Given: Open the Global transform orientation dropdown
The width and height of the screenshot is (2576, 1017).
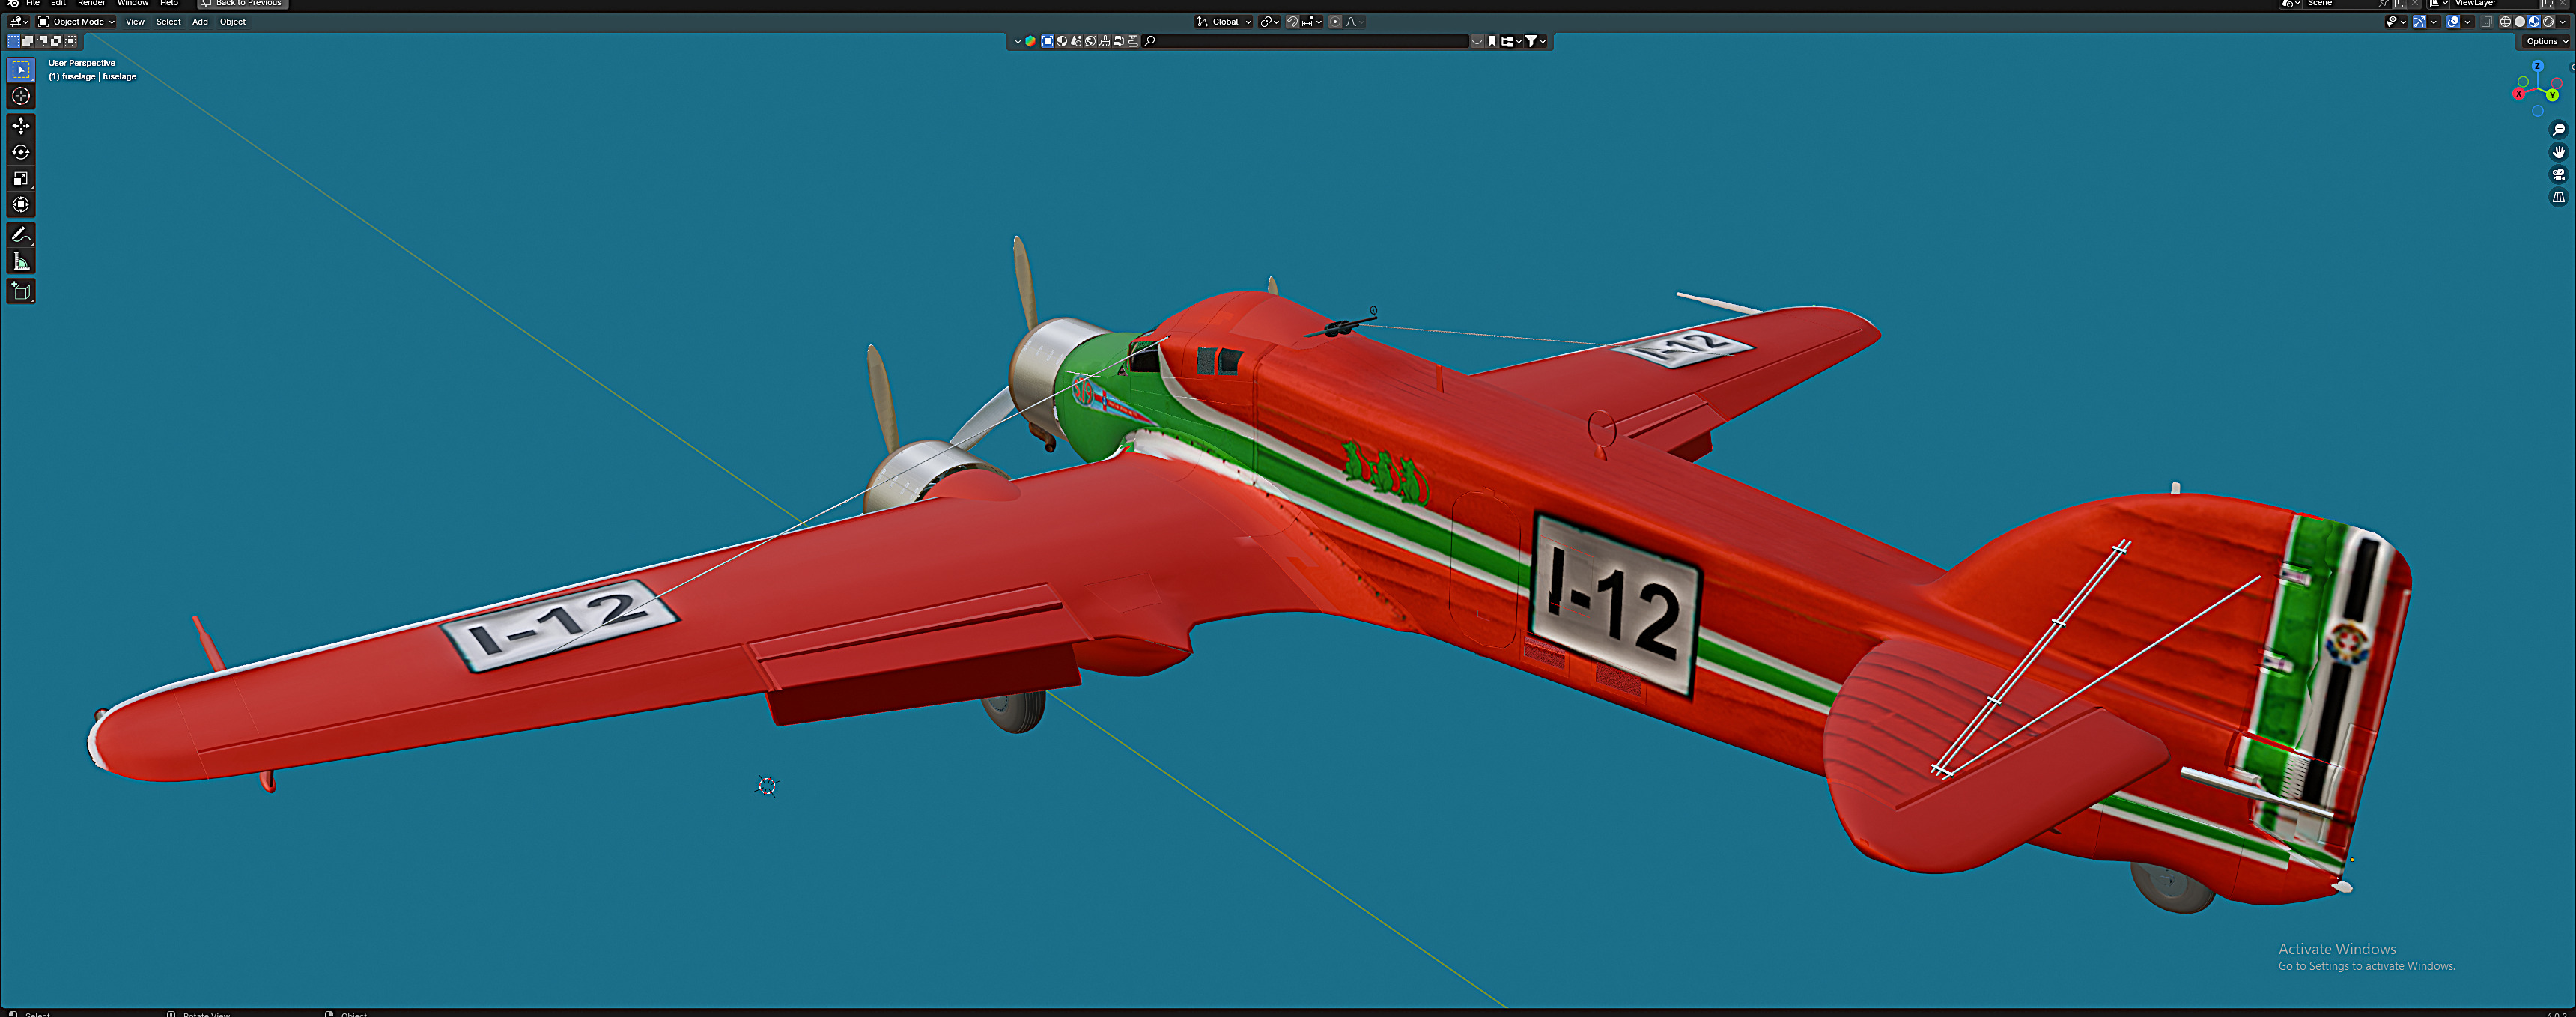Looking at the screenshot, I should point(1224,22).
